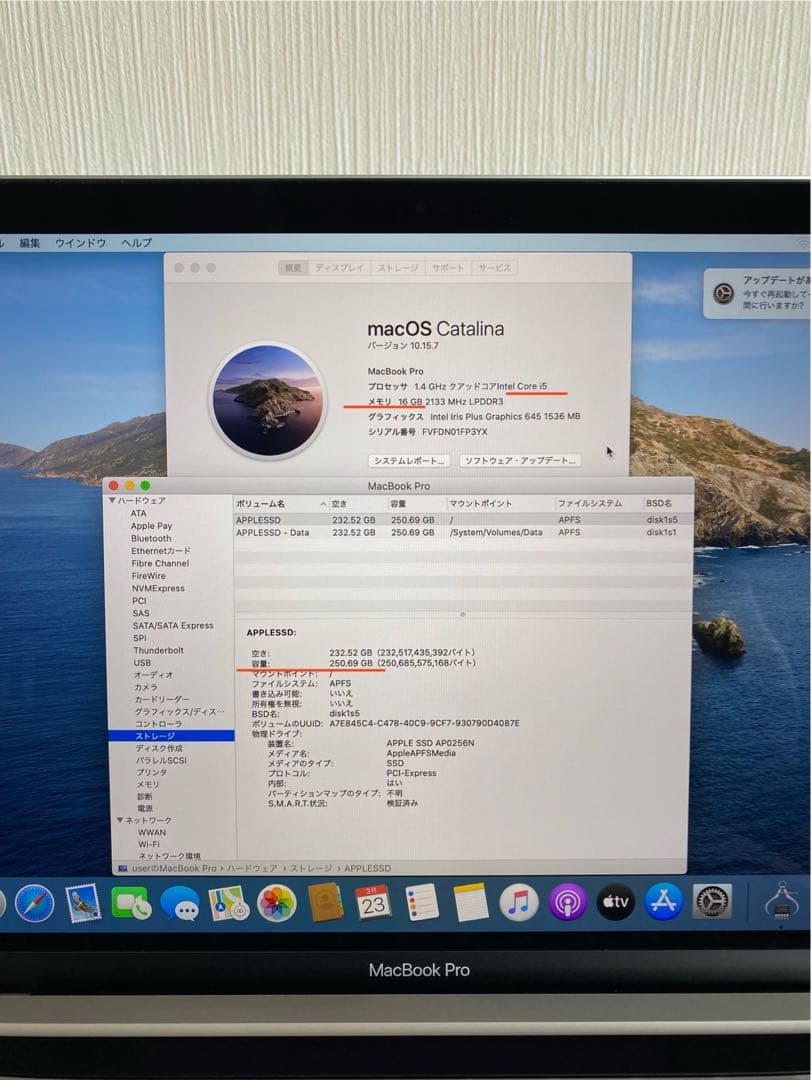Viewport: 811px width, 1080px height.
Task: Open FaceTime from the Dock
Action: (131, 903)
